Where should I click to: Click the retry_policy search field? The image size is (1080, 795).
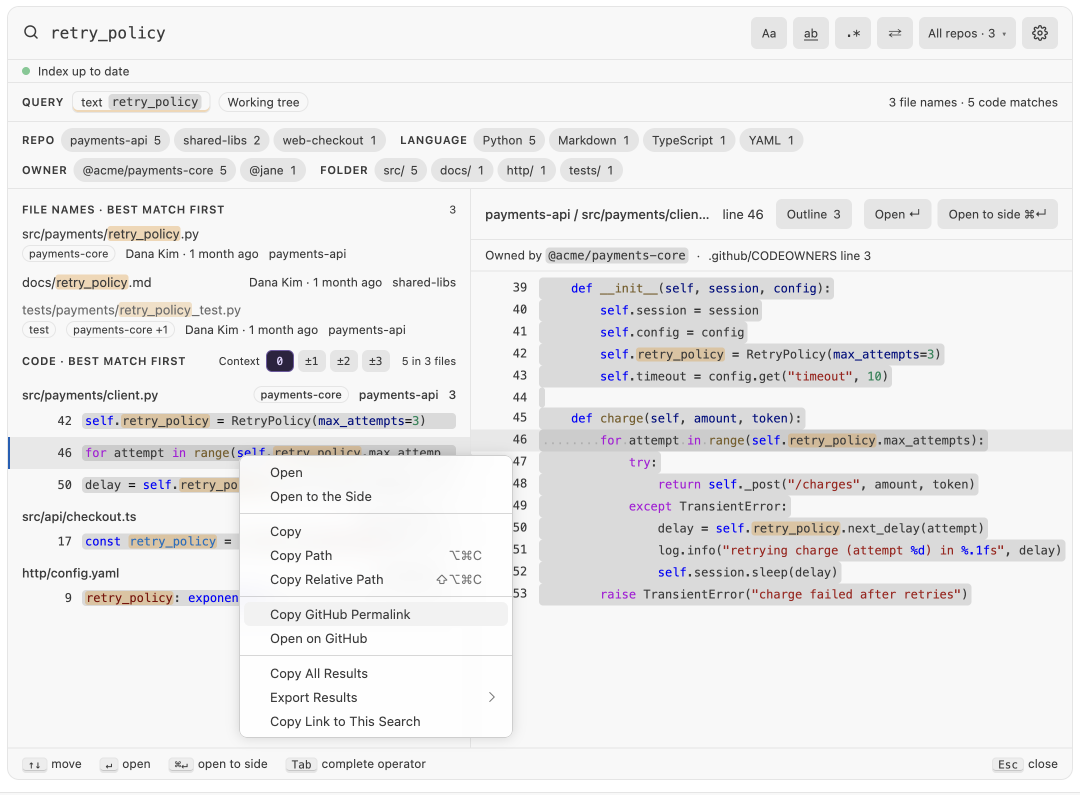(393, 33)
